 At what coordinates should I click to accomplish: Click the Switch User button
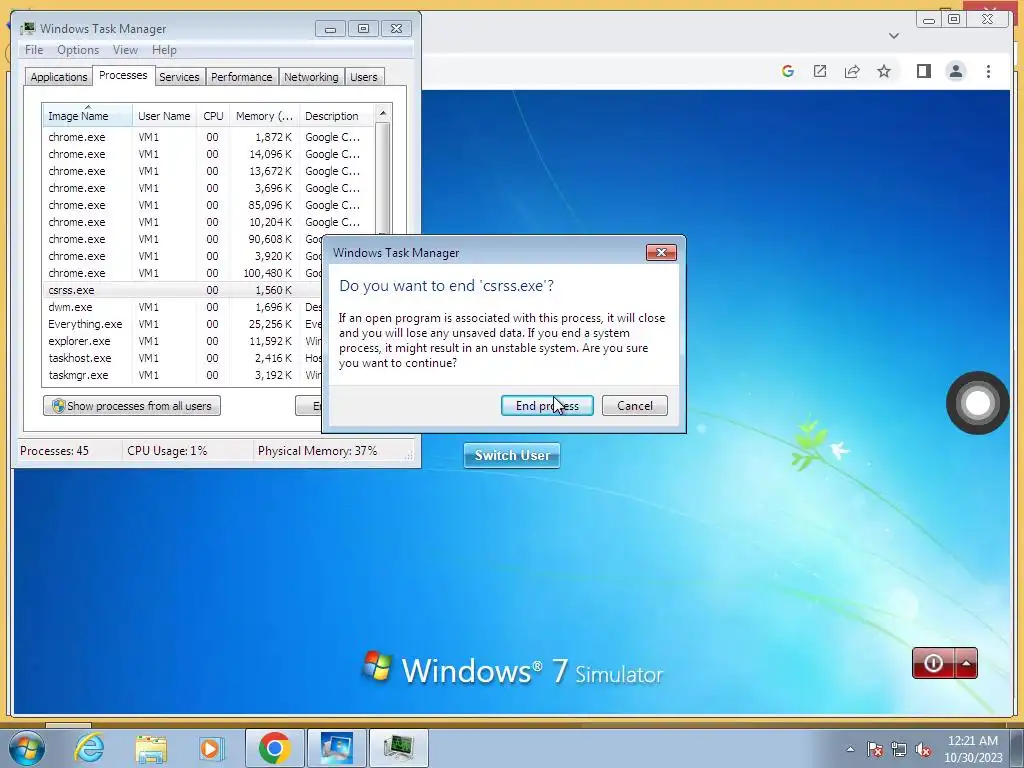(x=512, y=455)
